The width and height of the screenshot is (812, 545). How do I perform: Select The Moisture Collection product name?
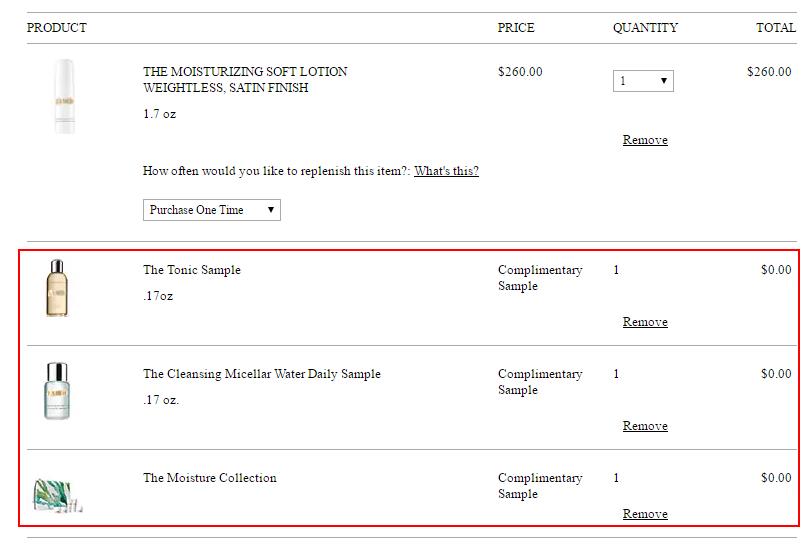(x=210, y=478)
